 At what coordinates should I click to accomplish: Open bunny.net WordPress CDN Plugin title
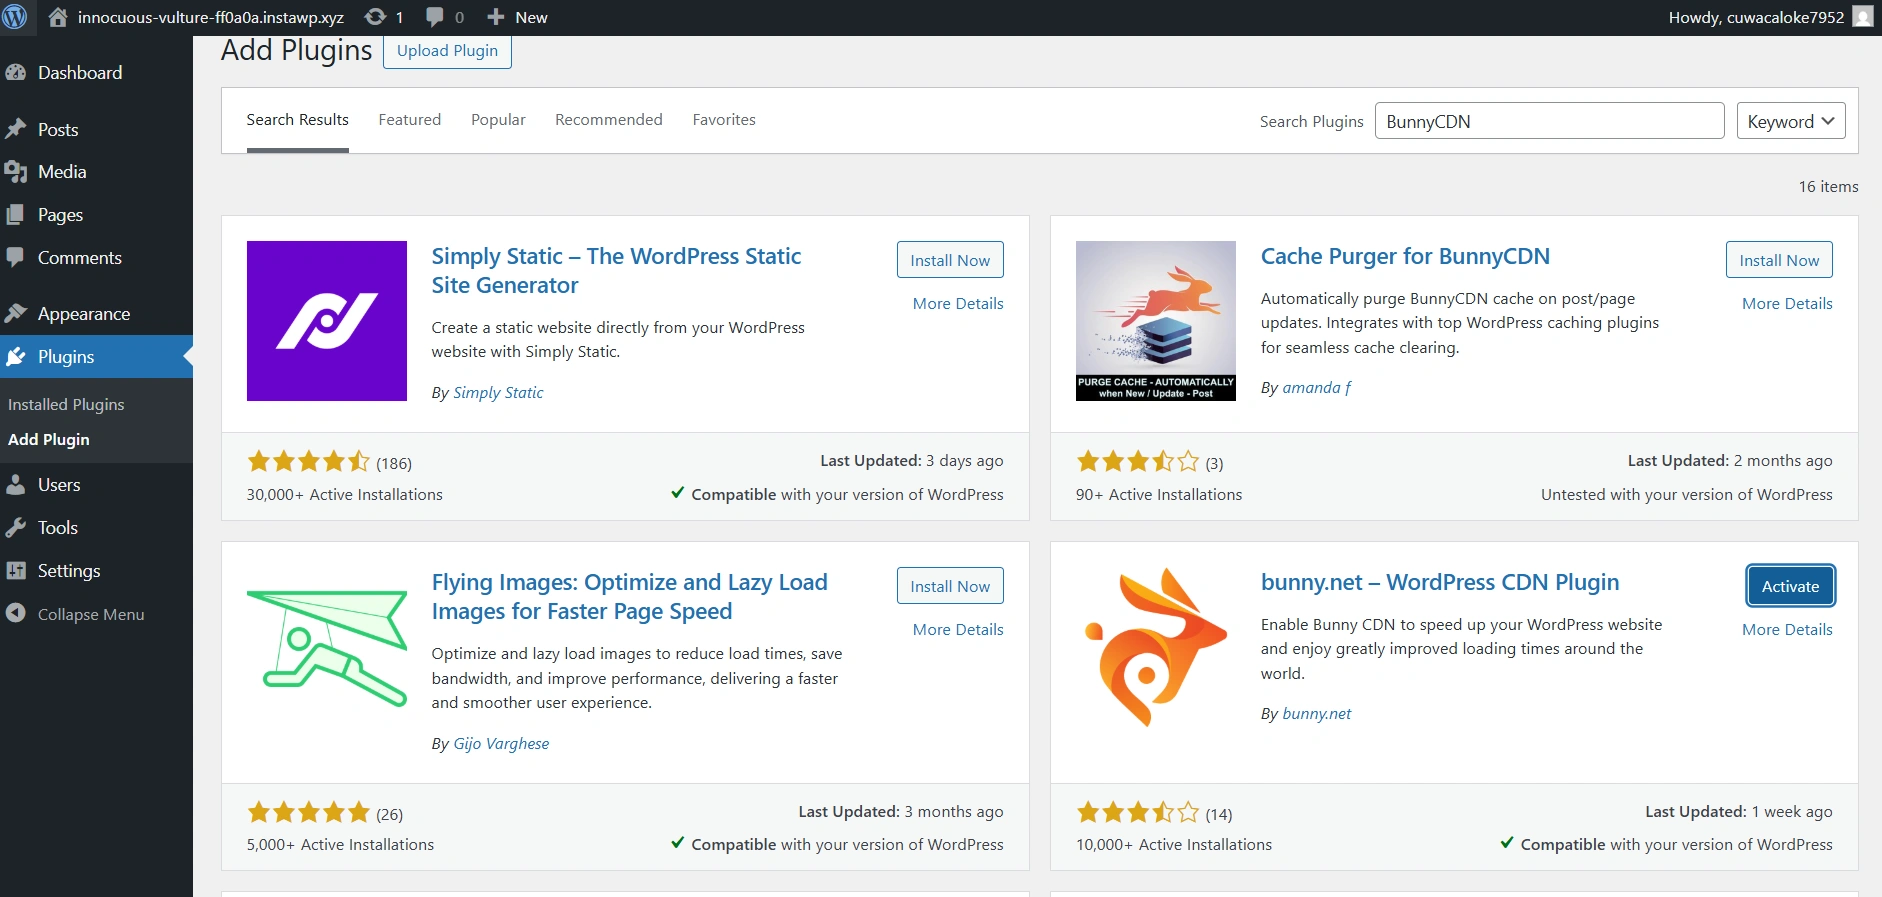(x=1440, y=583)
